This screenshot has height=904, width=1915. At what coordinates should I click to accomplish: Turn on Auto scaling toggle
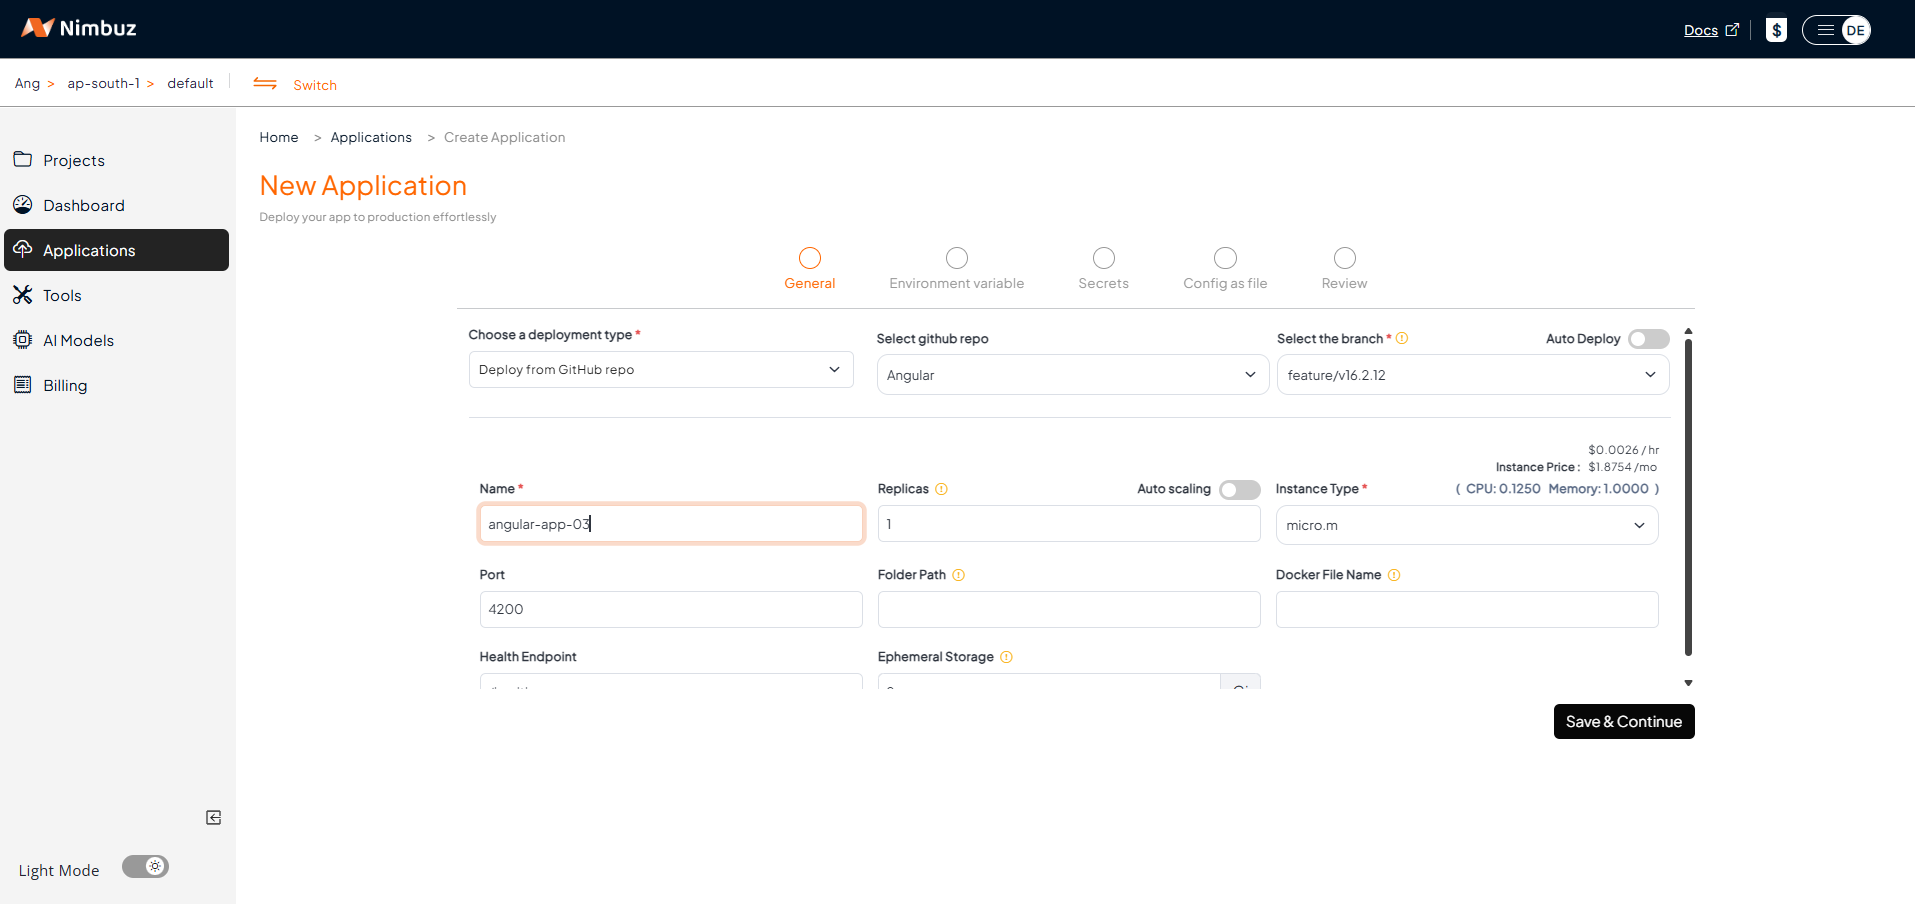point(1239,489)
